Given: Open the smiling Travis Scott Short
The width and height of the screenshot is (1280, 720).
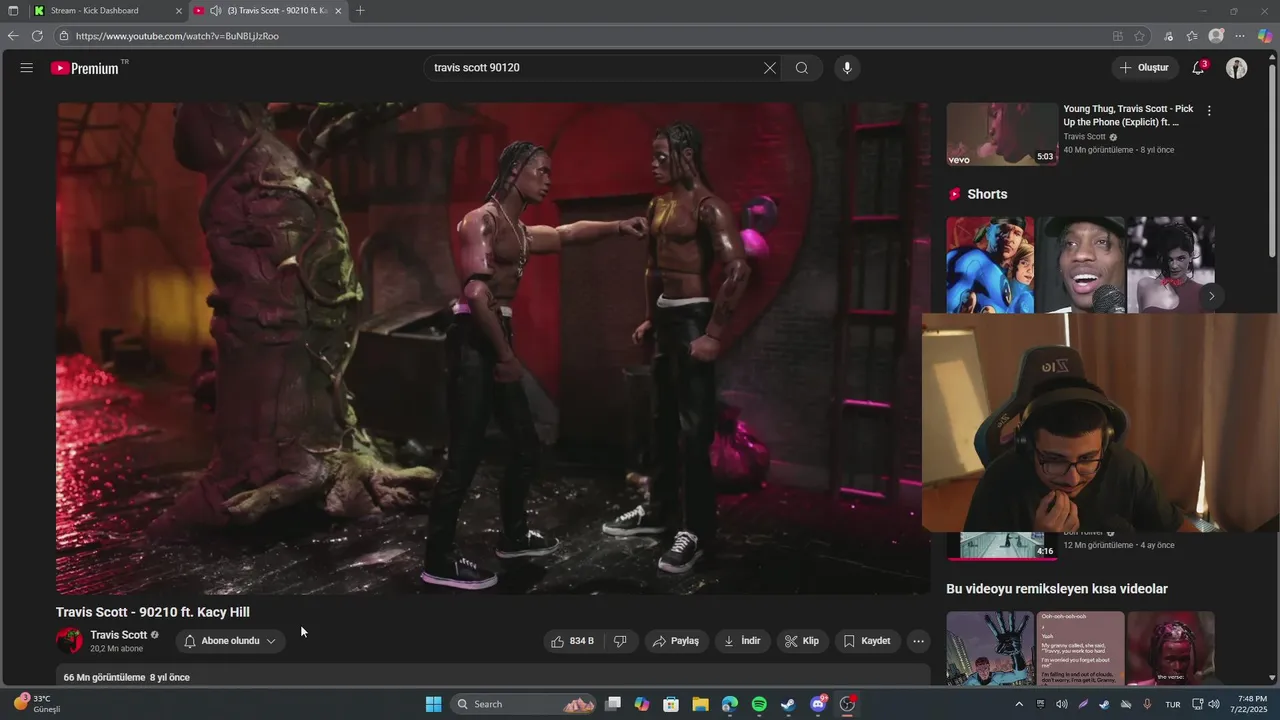Looking at the screenshot, I should tap(1080, 265).
